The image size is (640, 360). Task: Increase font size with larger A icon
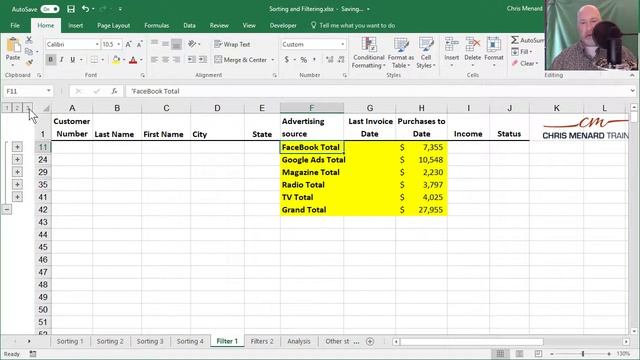(129, 44)
